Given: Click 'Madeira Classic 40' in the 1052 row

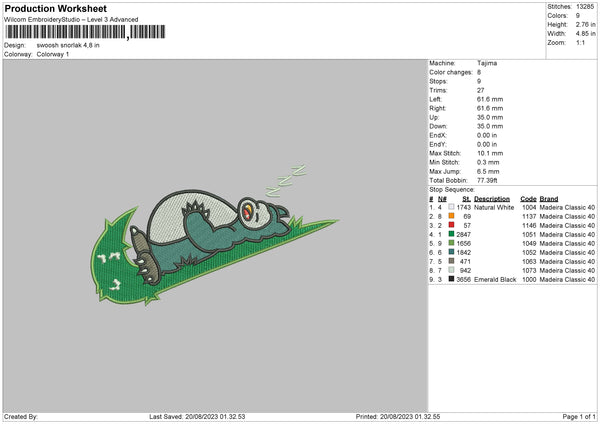Looking at the screenshot, I should (567, 253).
